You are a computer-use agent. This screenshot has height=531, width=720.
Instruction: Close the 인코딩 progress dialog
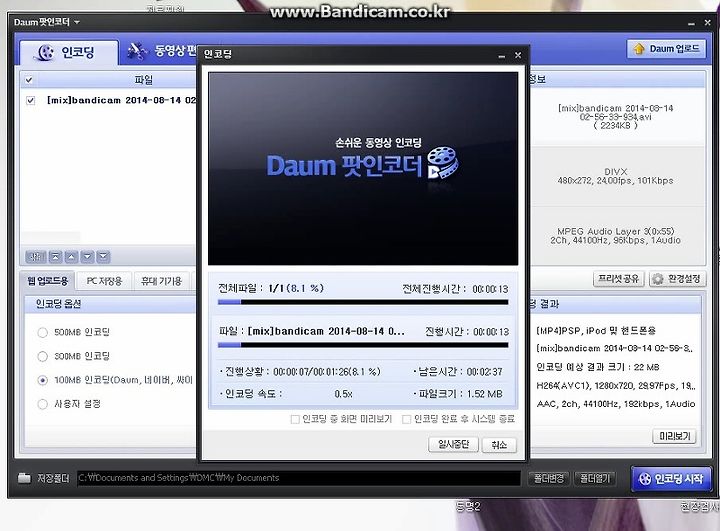click(x=518, y=55)
